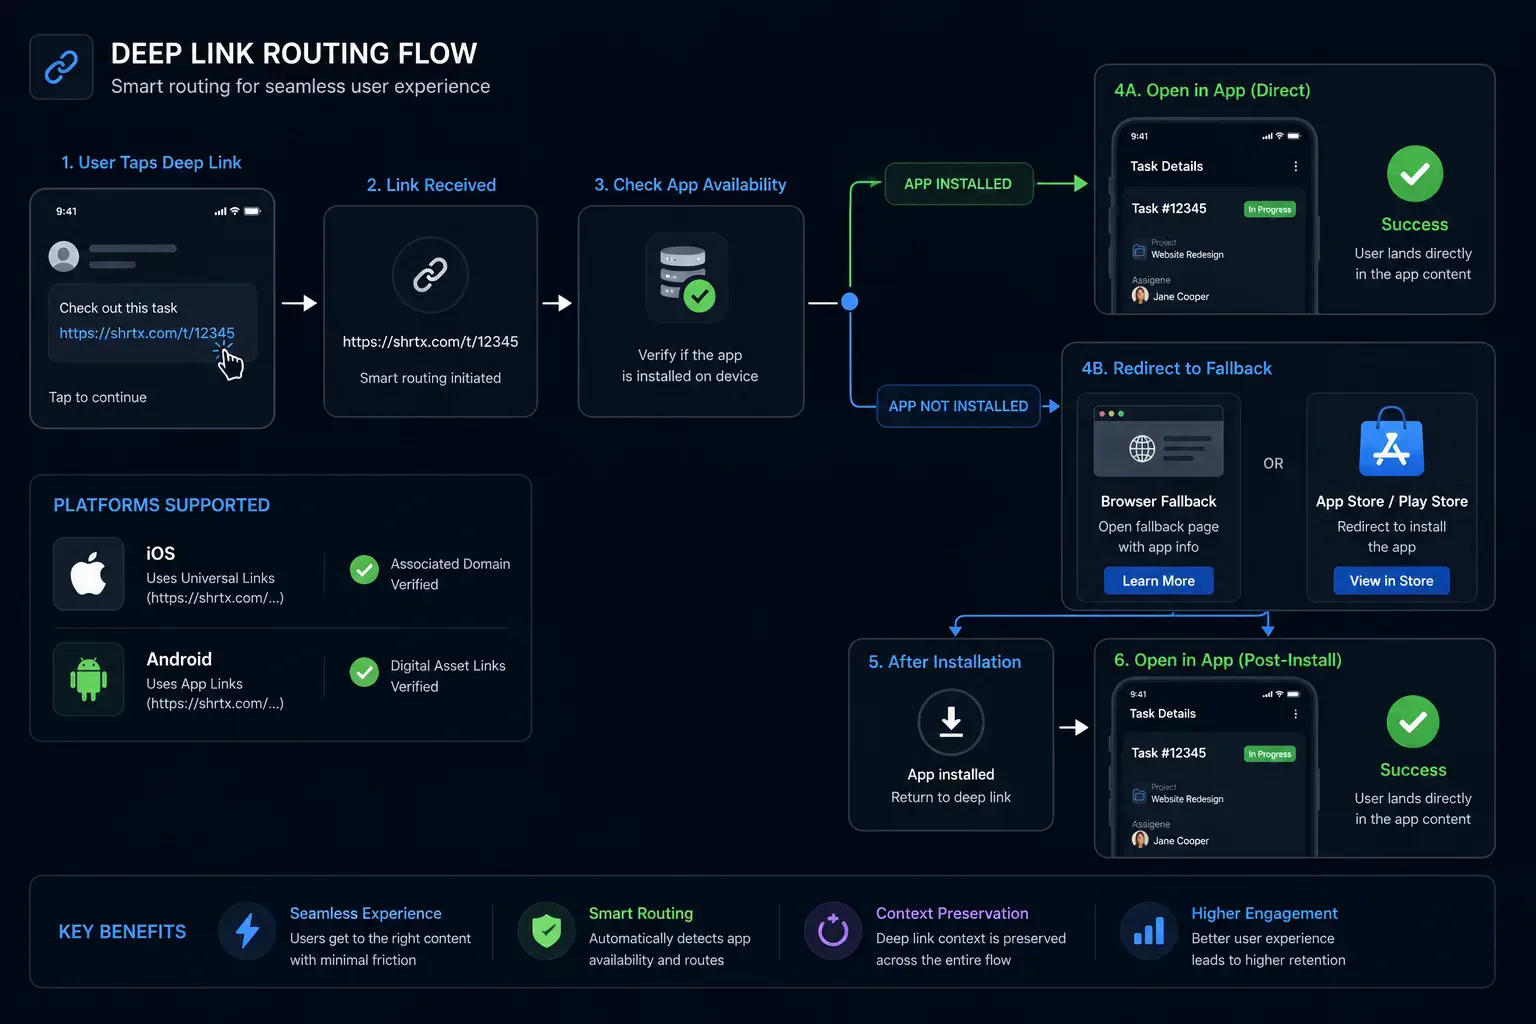This screenshot has width=1536, height=1024.
Task: Click the "Uses App Links" text
Action: pos(194,684)
